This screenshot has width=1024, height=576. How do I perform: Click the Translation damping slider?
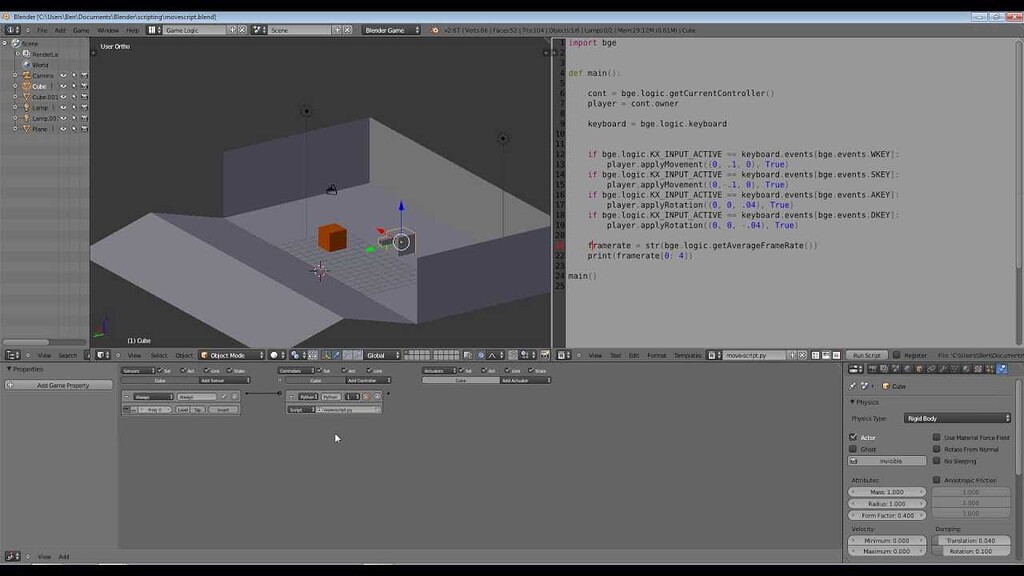point(971,541)
